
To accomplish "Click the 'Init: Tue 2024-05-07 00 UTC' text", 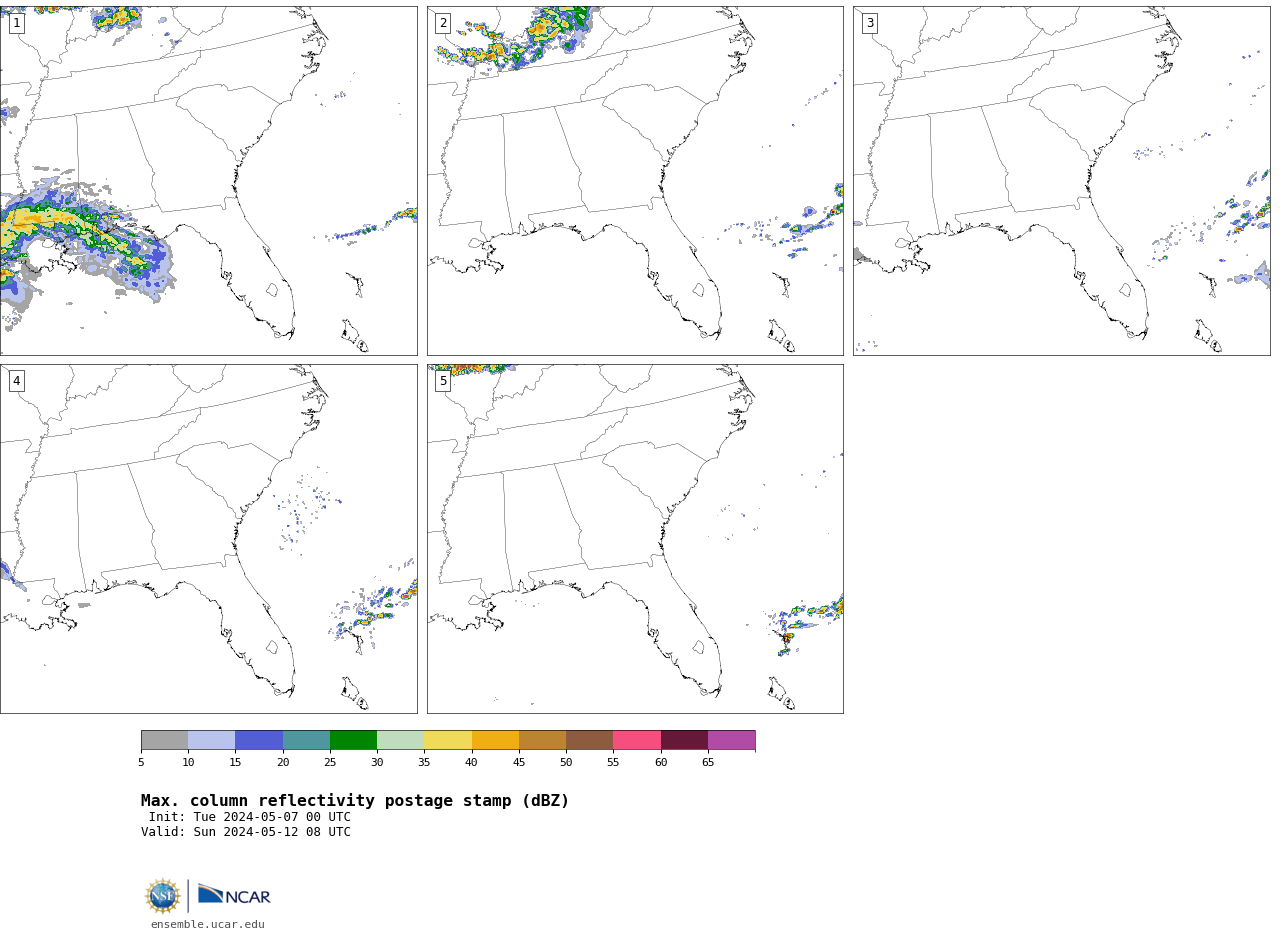I will pyautogui.click(x=250, y=817).
